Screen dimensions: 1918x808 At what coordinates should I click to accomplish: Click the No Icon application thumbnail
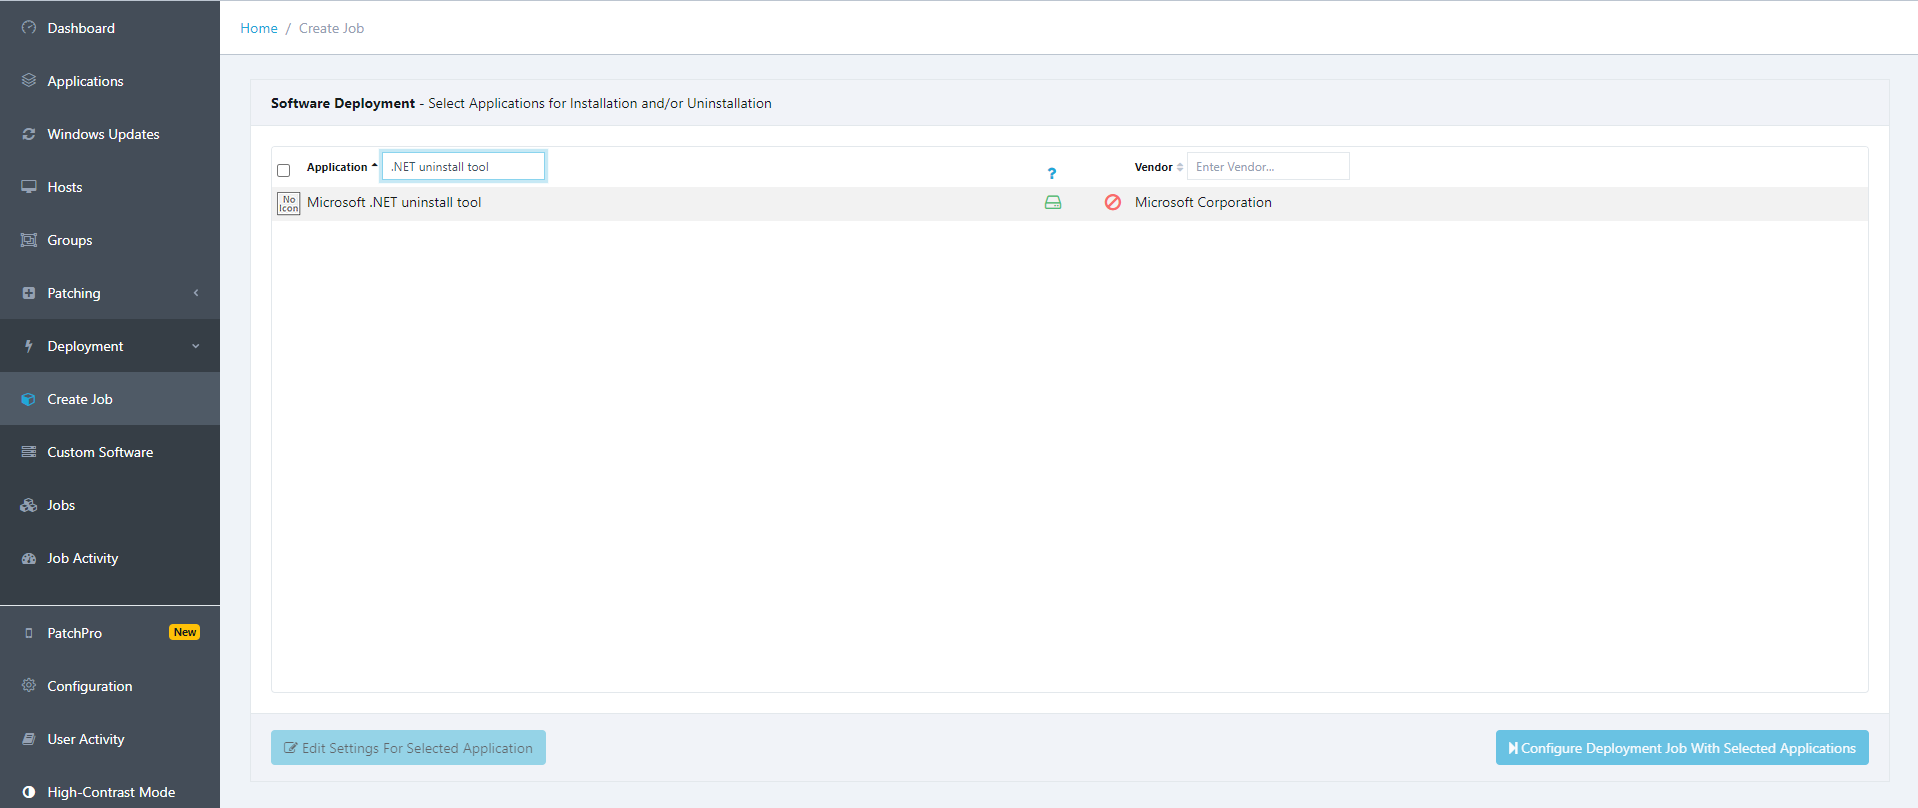tap(288, 204)
